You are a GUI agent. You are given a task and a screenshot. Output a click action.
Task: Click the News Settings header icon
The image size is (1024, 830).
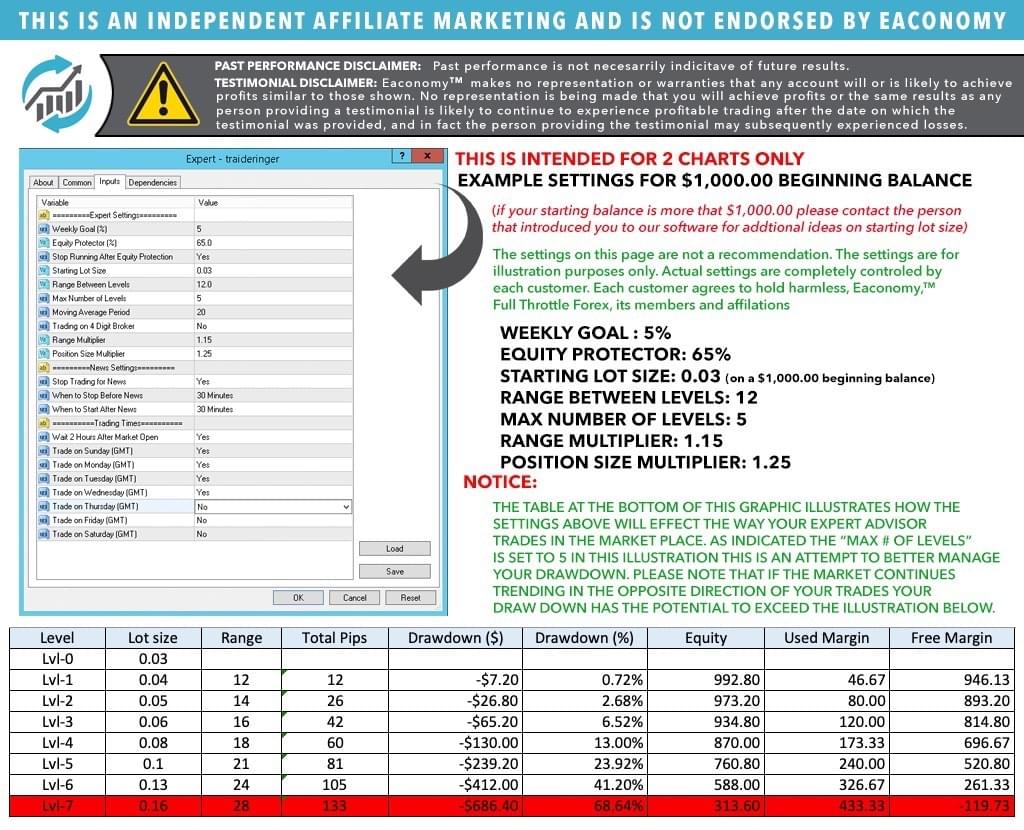pyautogui.click(x=44, y=368)
